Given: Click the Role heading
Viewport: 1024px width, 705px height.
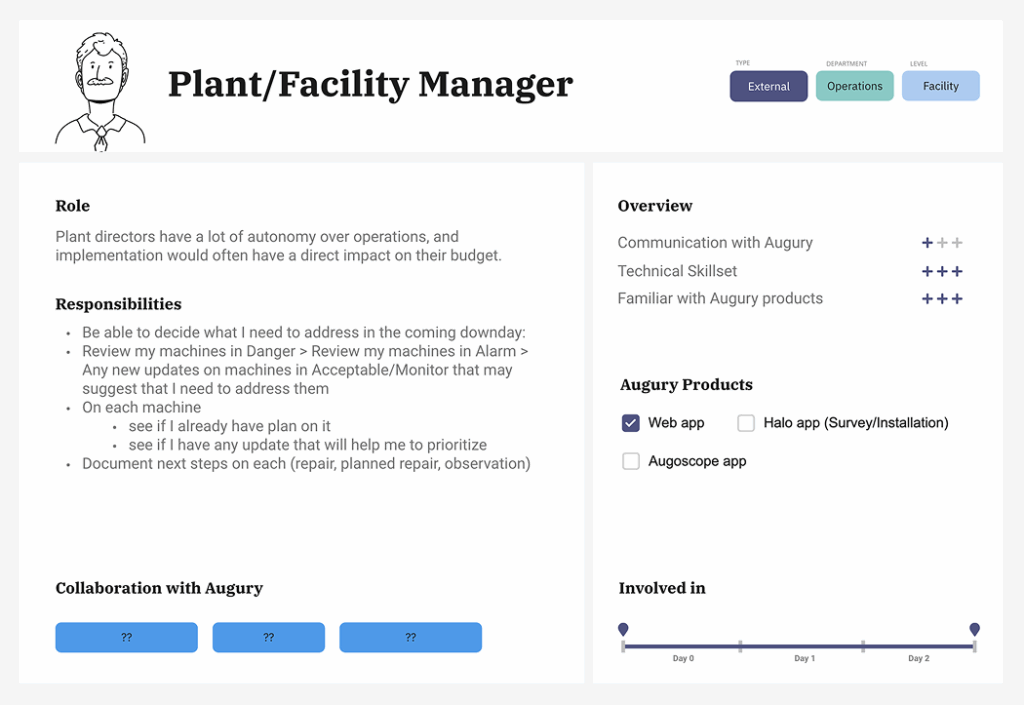Looking at the screenshot, I should (72, 206).
